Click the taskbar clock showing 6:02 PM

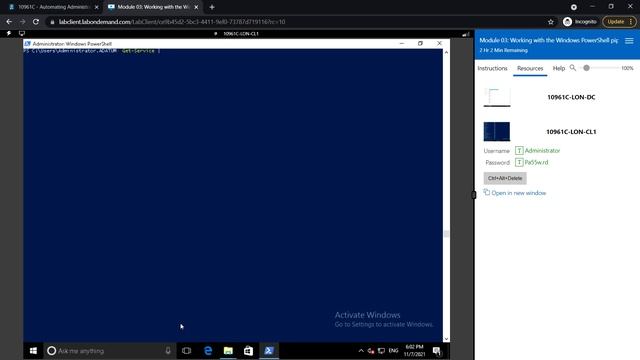(414, 351)
